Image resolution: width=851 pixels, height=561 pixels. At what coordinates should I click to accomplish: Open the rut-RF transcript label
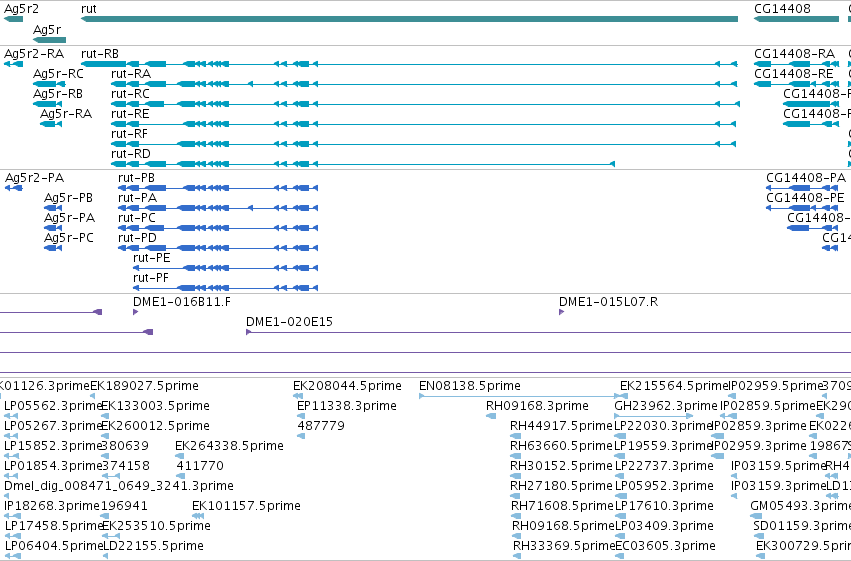pyautogui.click(x=129, y=134)
